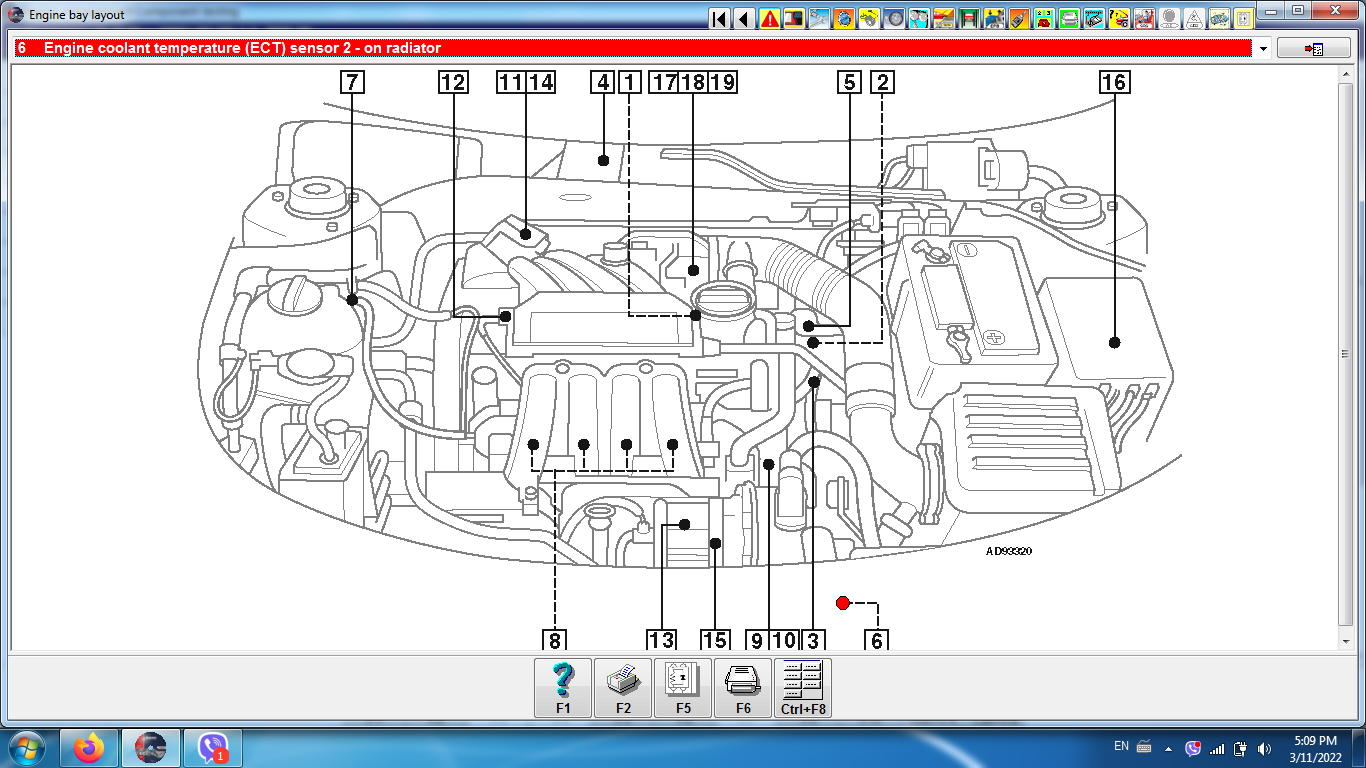This screenshot has width=1366, height=768.
Task: Click the red ECT sensor 2 selection field
Action: [x=632, y=48]
